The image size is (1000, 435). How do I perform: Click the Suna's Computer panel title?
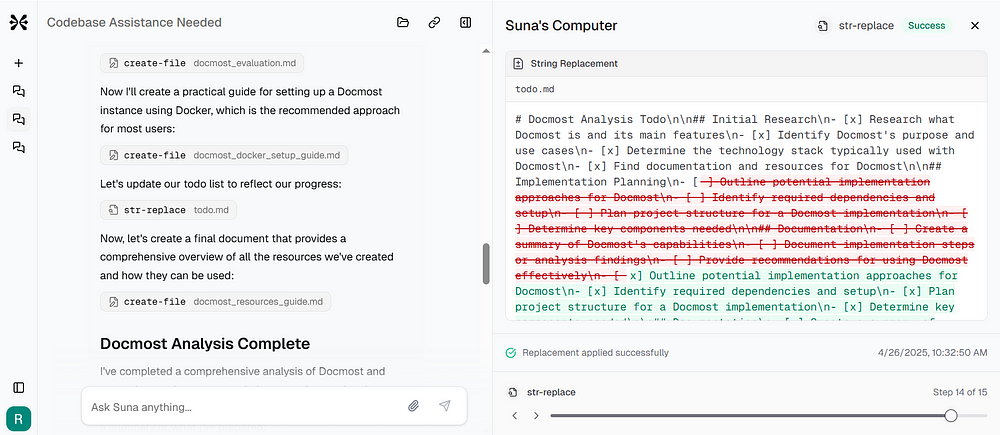click(561, 26)
